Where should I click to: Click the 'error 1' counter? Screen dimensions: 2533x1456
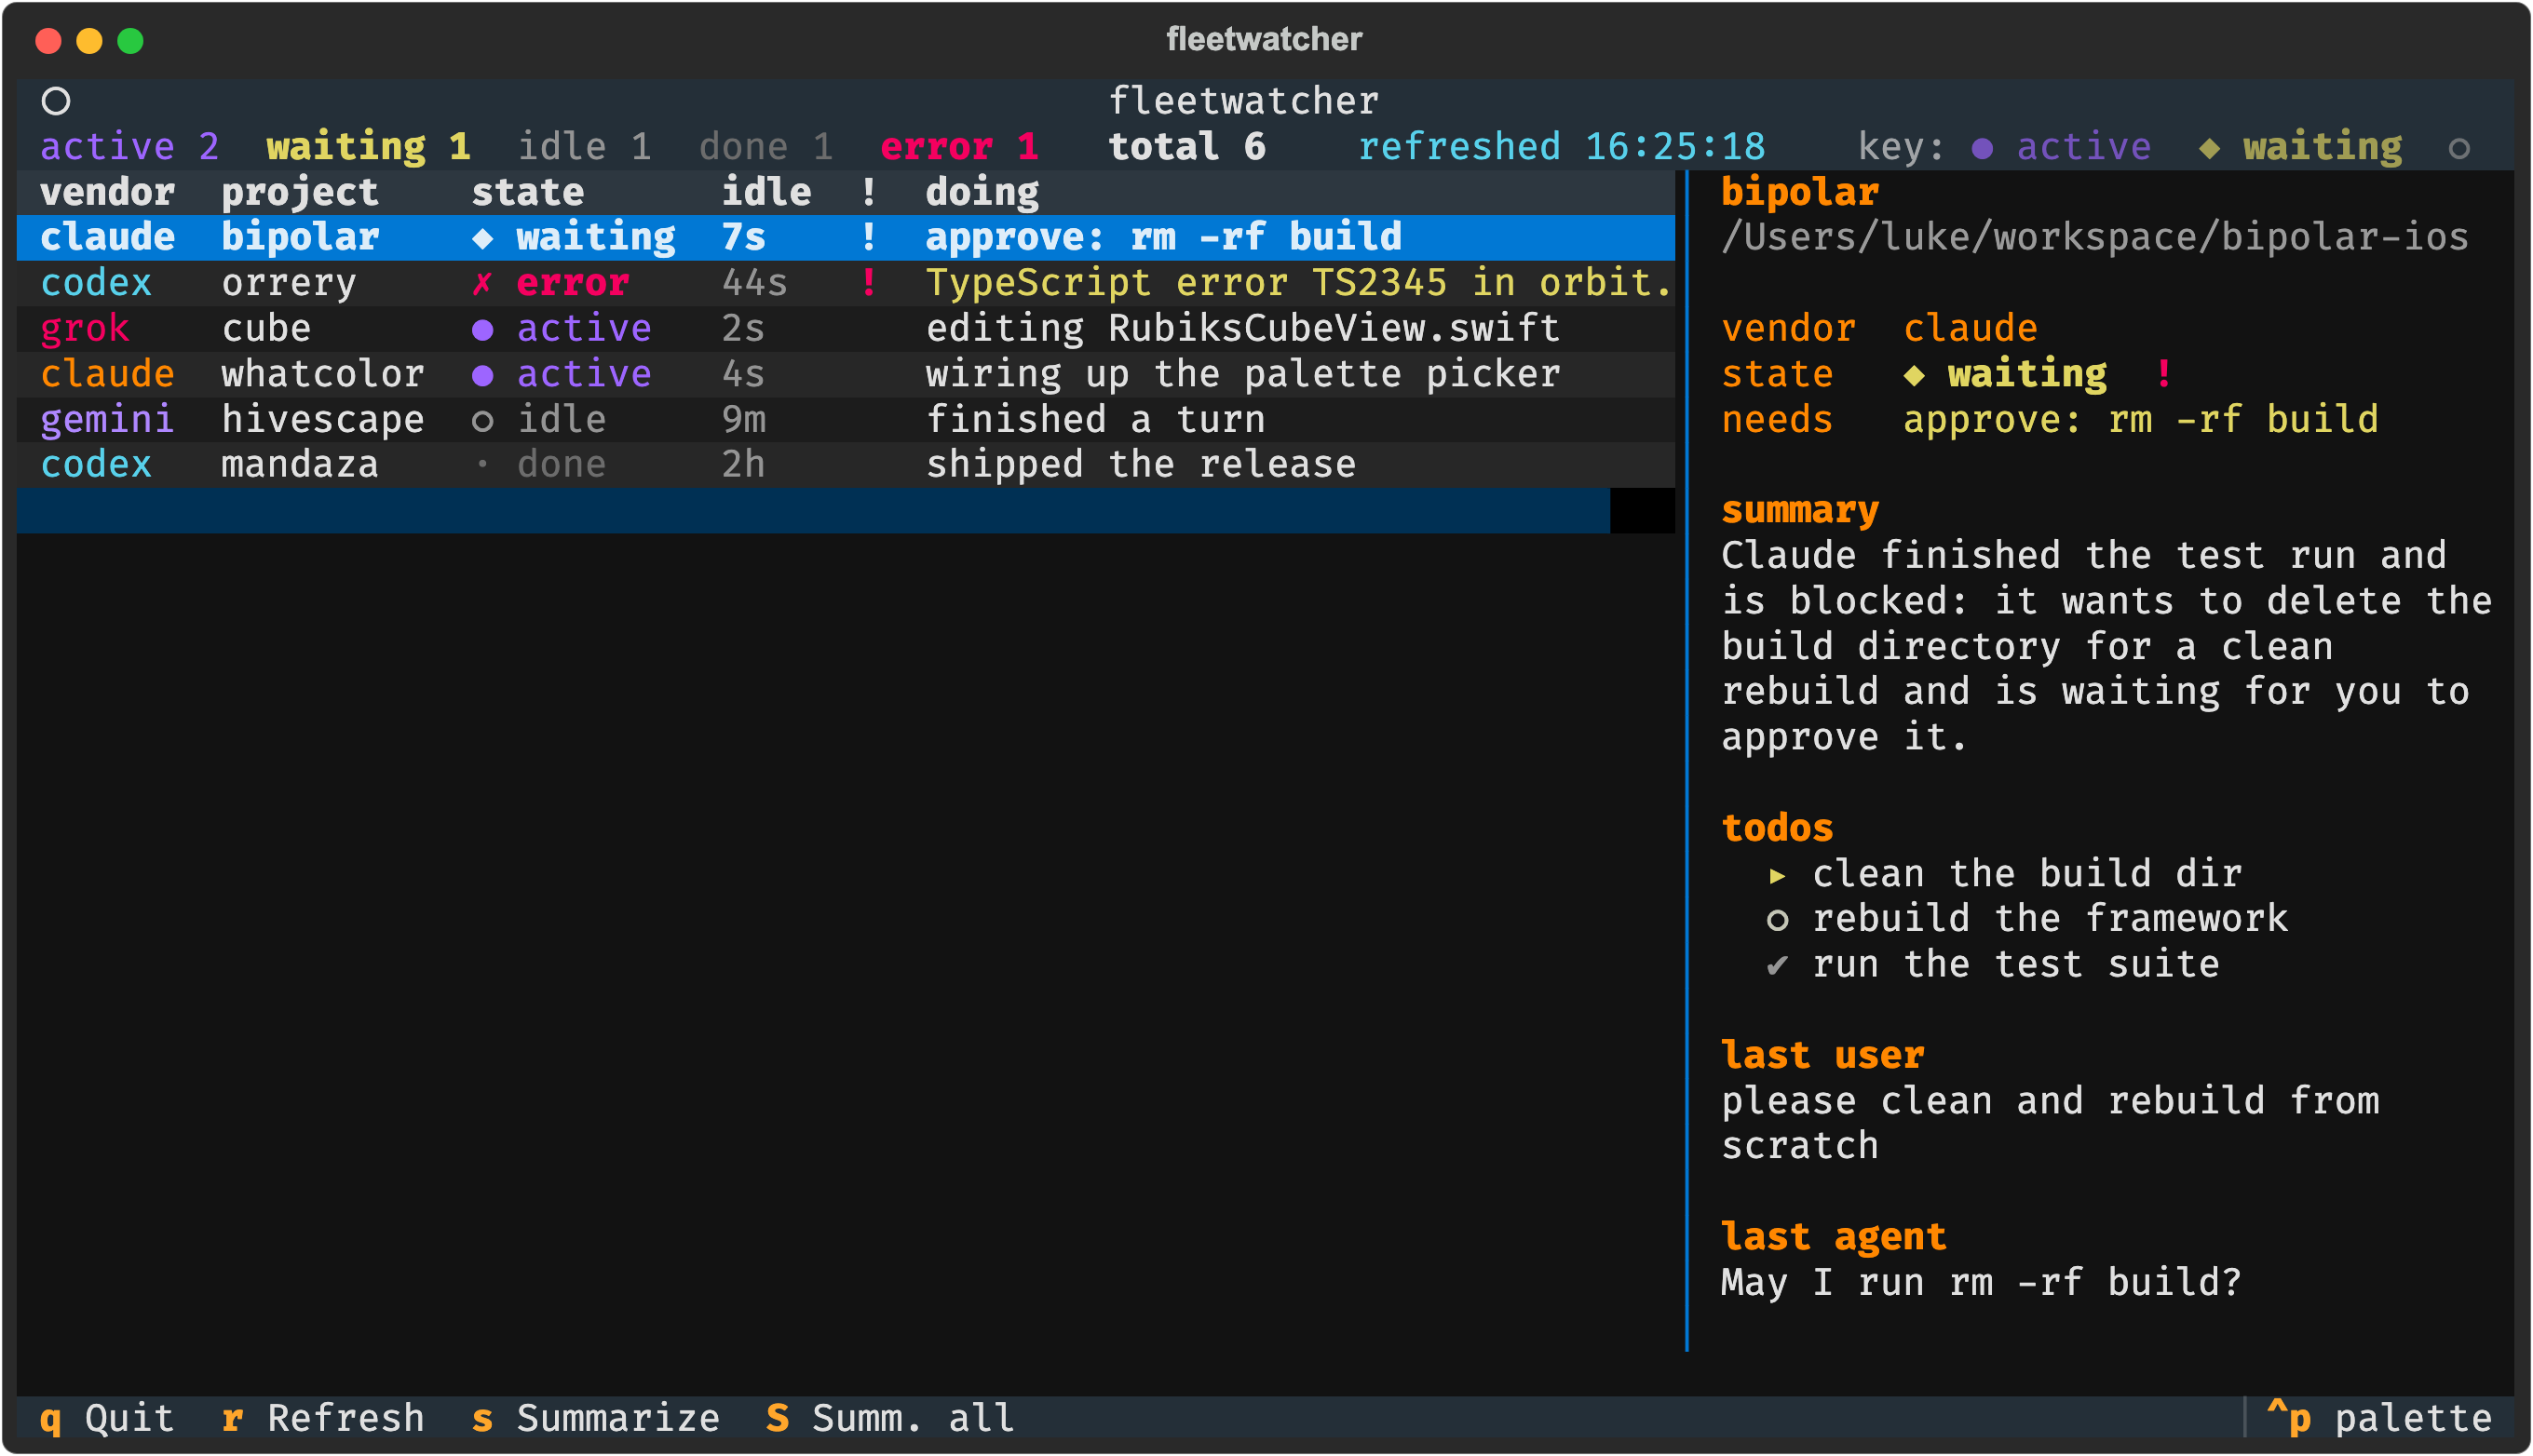959,147
